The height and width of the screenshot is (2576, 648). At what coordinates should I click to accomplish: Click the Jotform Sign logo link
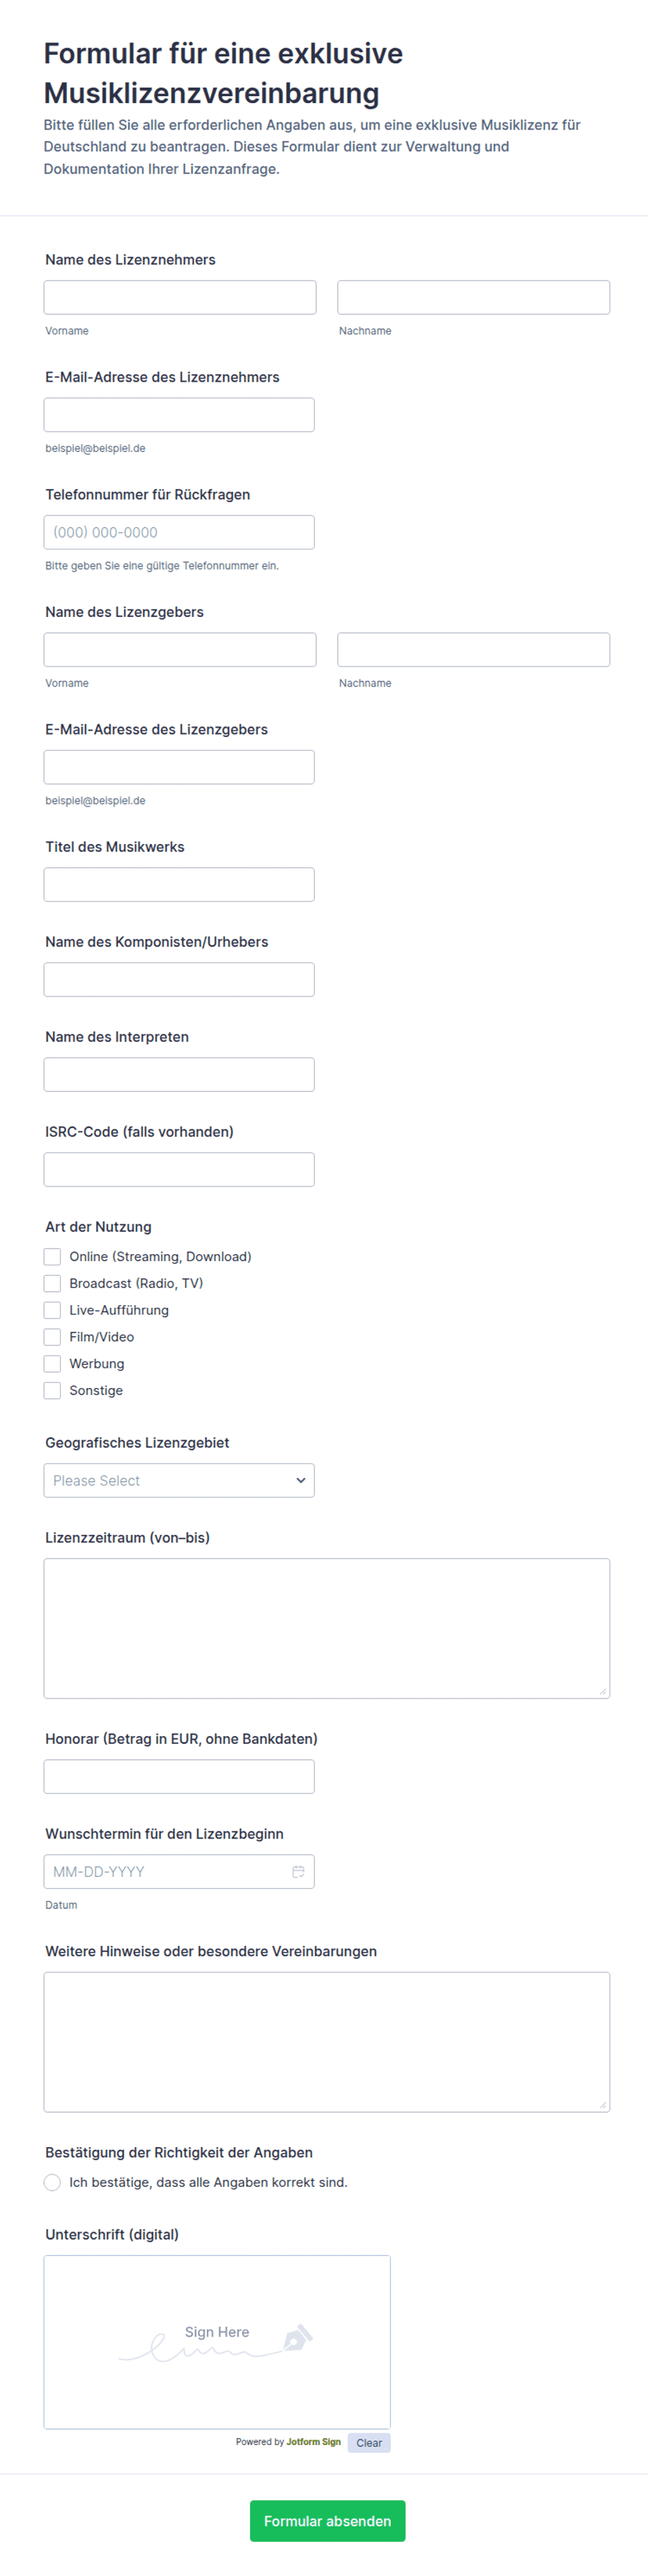(x=313, y=2441)
